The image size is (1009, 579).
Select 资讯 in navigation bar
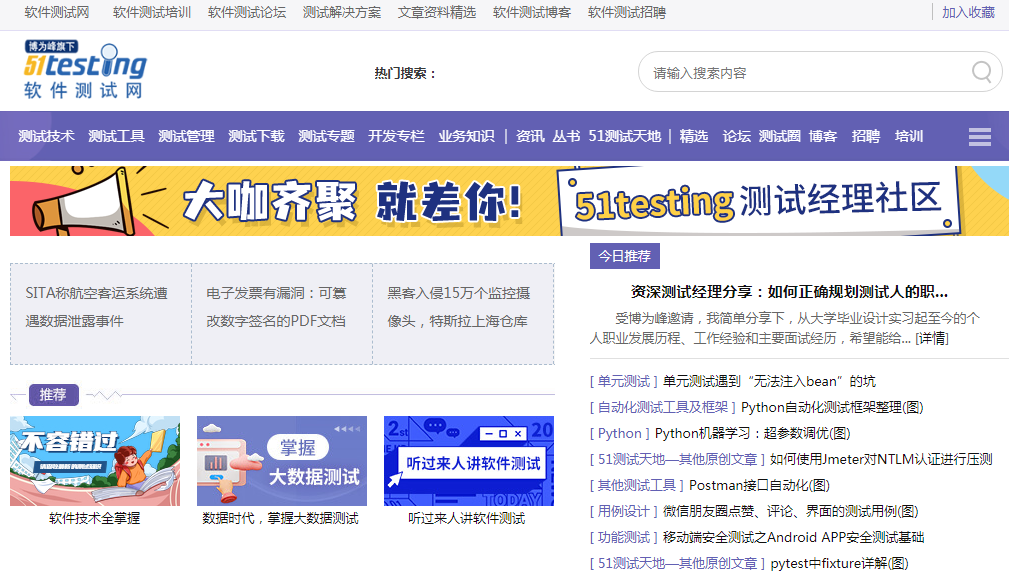coord(530,136)
